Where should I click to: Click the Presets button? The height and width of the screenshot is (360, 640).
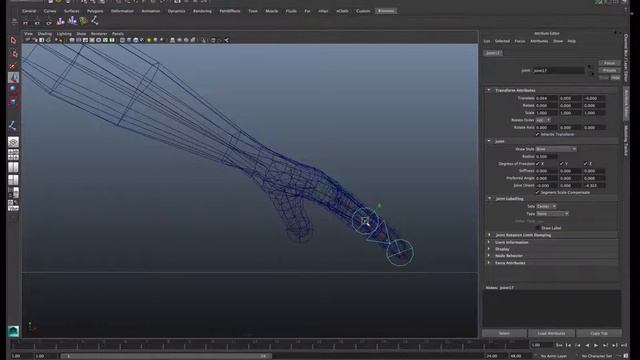[x=609, y=70]
